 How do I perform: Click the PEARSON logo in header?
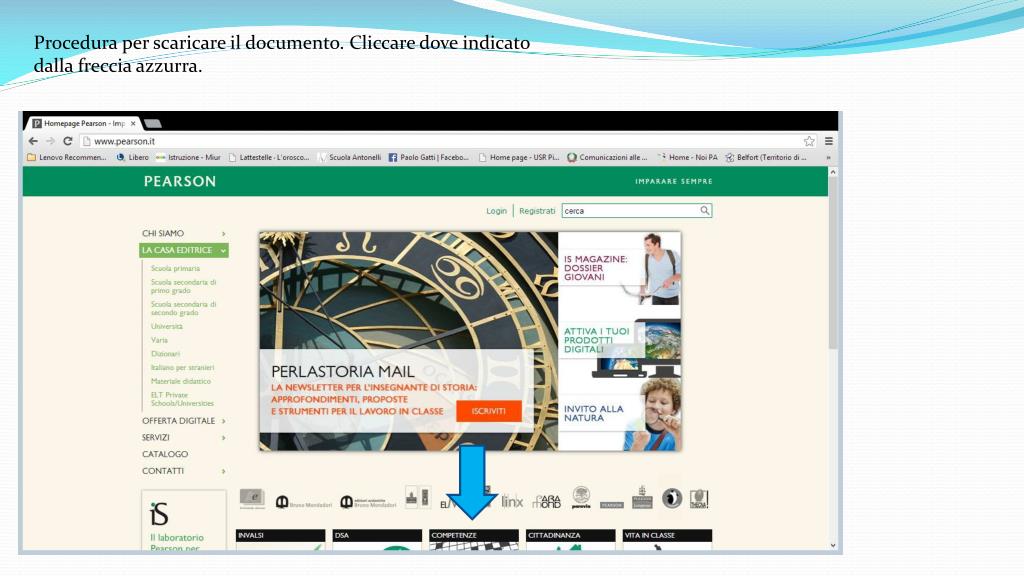point(180,182)
